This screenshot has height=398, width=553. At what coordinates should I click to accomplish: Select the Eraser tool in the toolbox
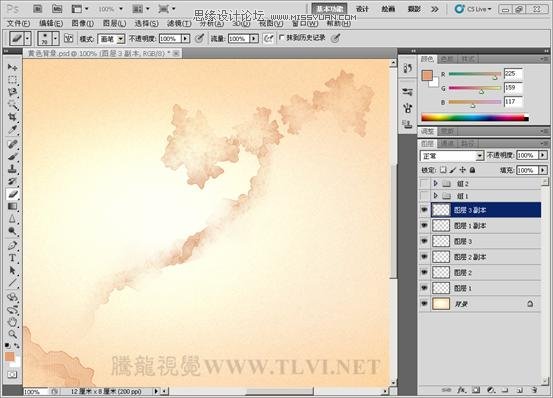12,194
